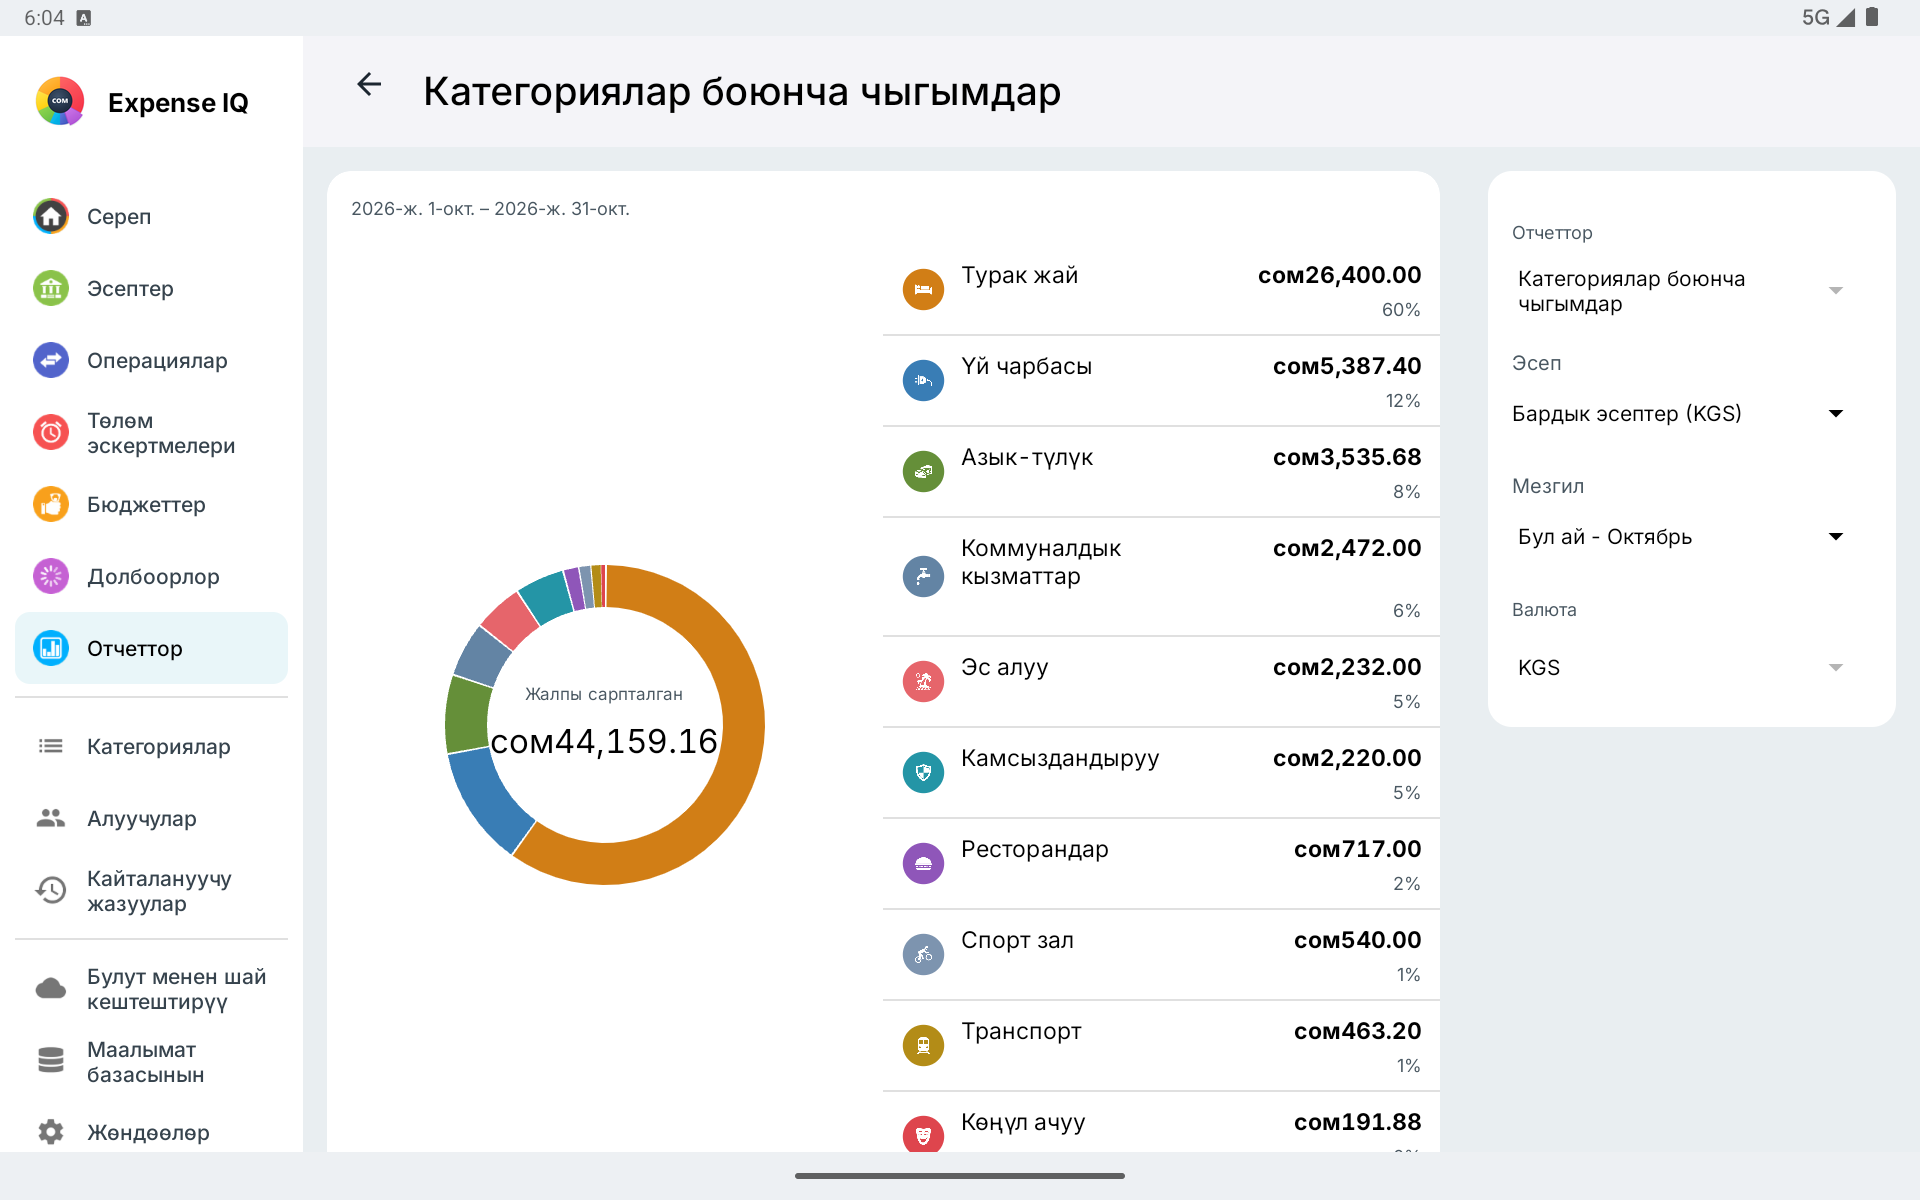Click total сом44,159.16 in chart center
Screen dimensions: 1920x1200
(604, 741)
